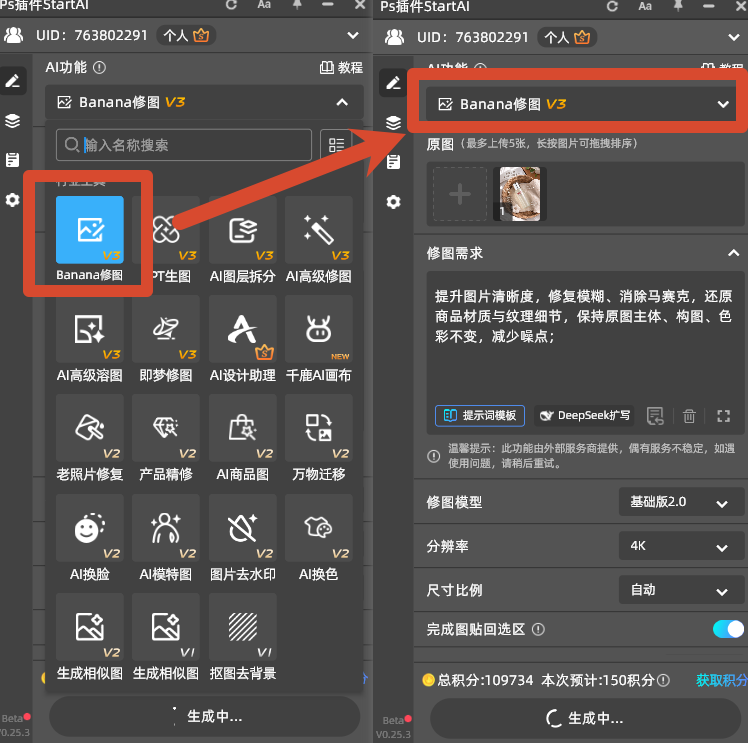Open 即梦修图 tool
The image size is (748, 743).
pos(166,329)
